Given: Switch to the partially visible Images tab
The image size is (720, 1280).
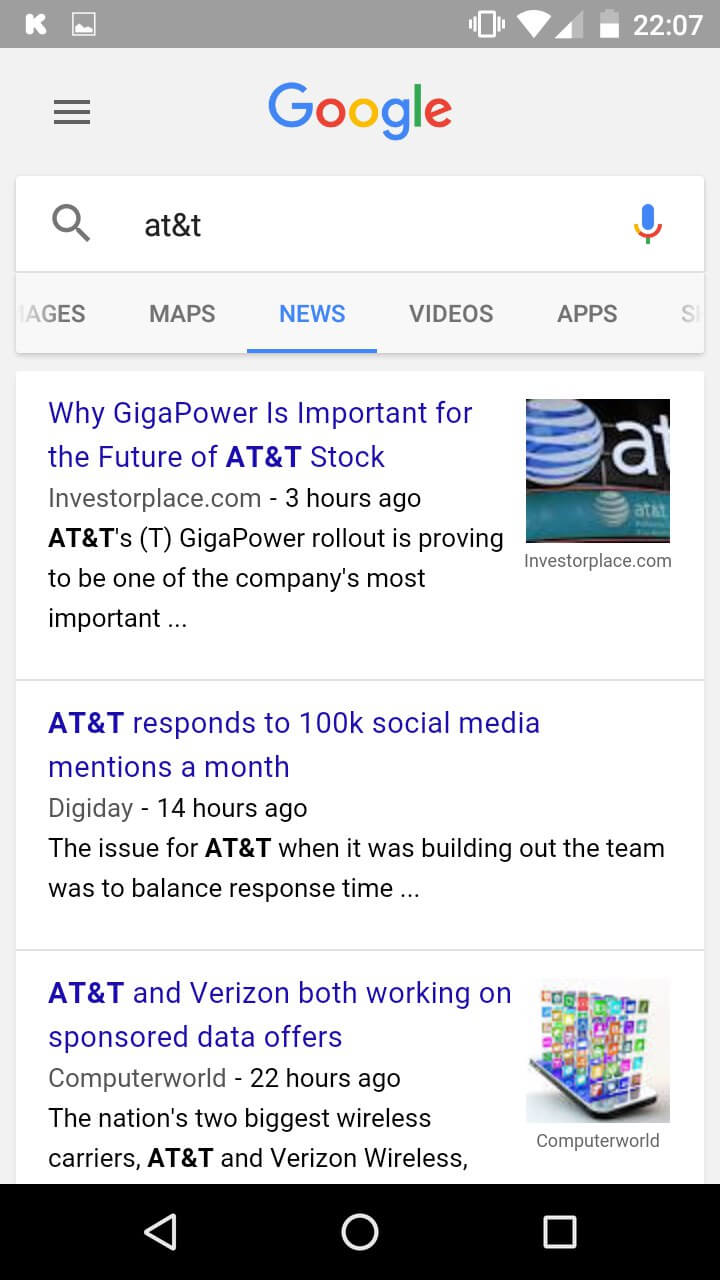Looking at the screenshot, I should pyautogui.click(x=52, y=314).
